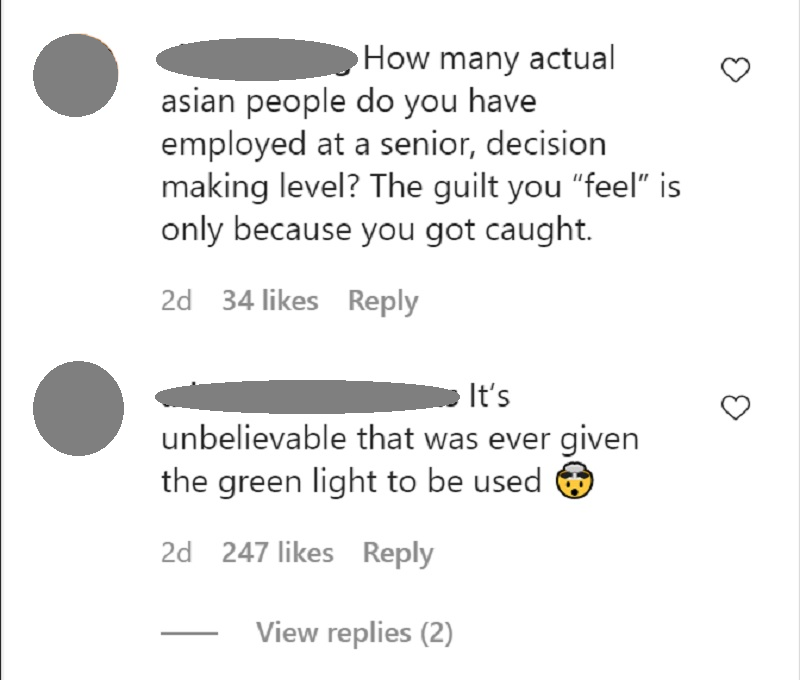Reply to the comment with 247 likes
This screenshot has height=680, width=800.
398,553
